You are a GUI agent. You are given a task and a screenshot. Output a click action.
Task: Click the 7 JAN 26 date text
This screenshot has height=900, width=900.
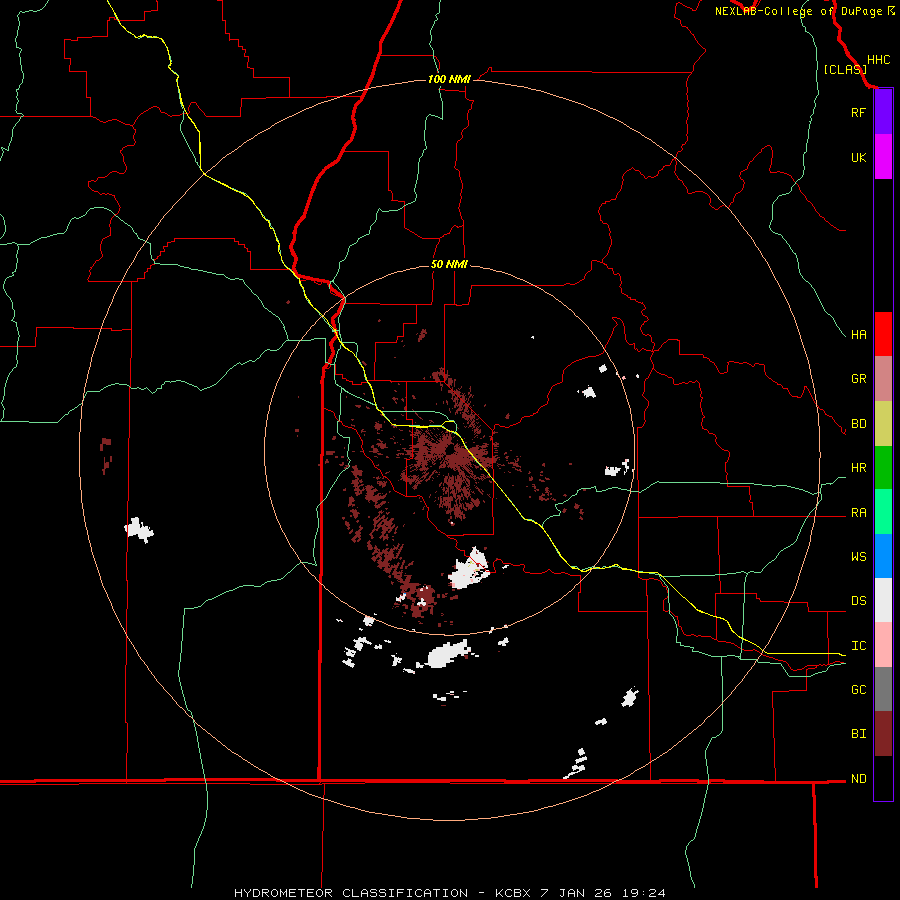577,893
